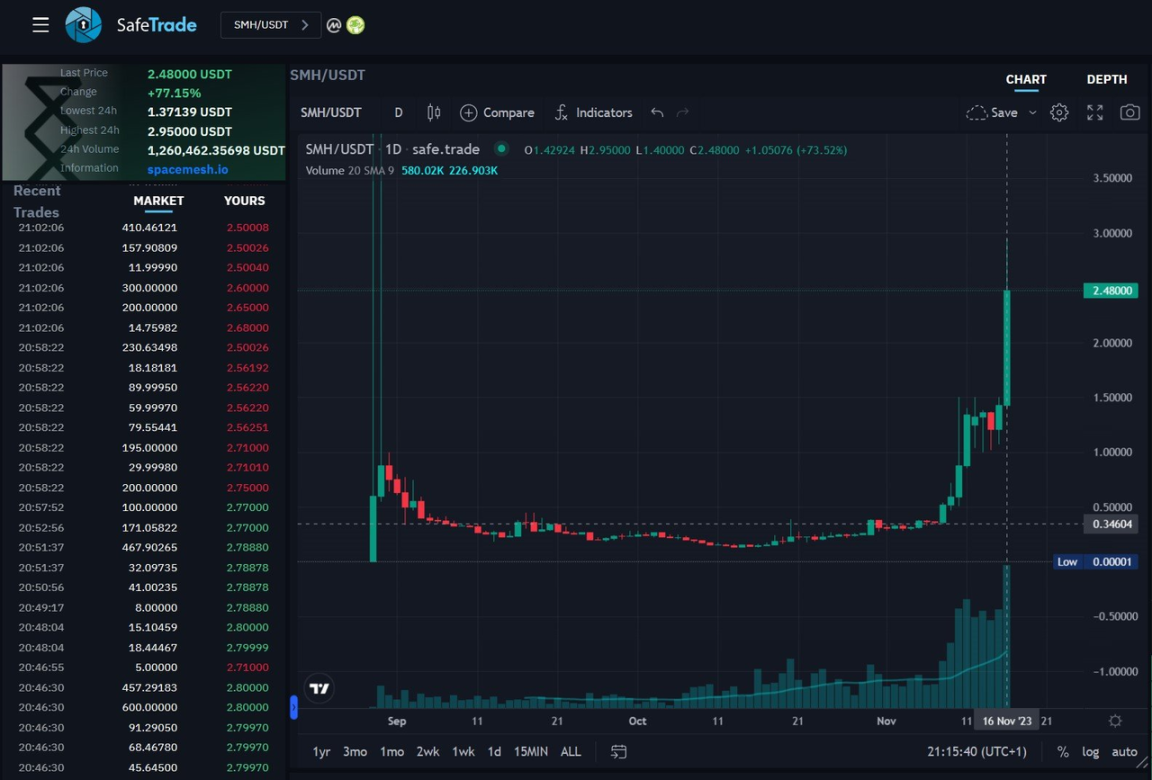Take a chart snapshot with camera icon
1152x780 pixels.
(x=1130, y=113)
